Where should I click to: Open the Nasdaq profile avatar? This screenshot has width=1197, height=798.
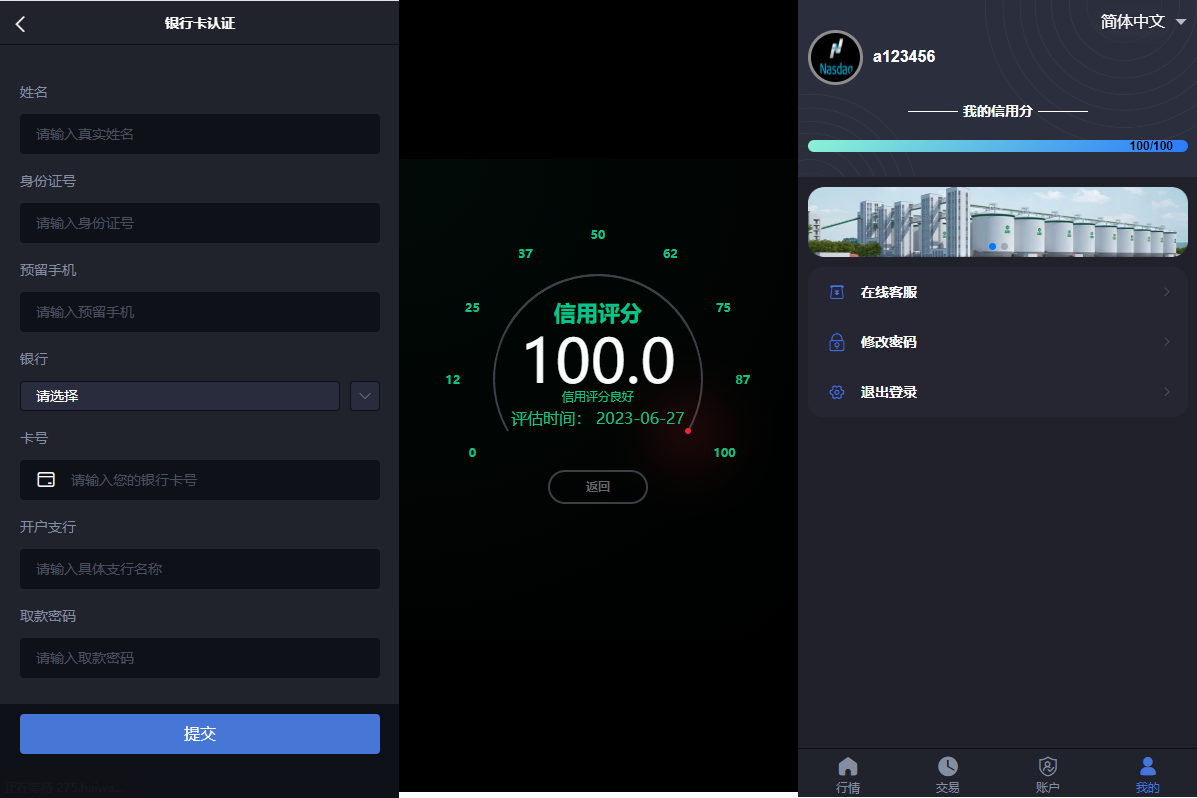pos(835,57)
